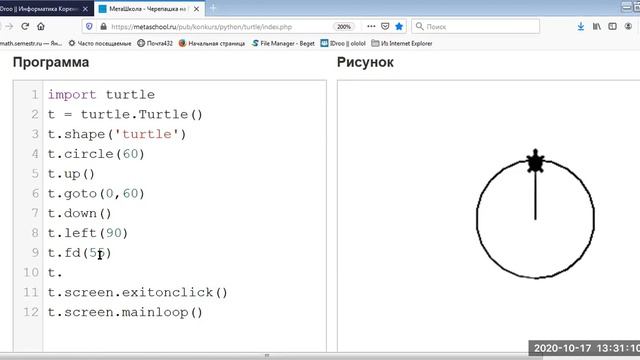The image size is (640, 360).
Task: Place cursor on t.shape('turtle') line
Action: tap(117, 134)
